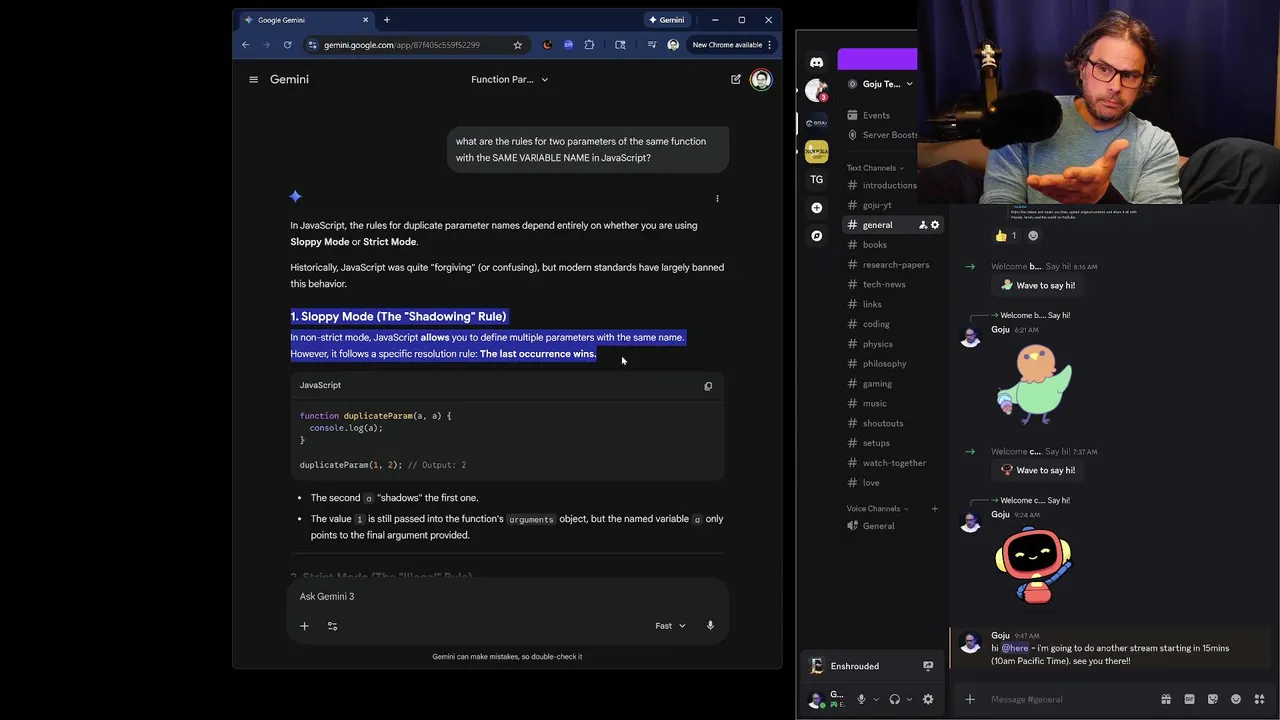Bookmark this page with the star icon
The image size is (1280, 720).
point(517,45)
